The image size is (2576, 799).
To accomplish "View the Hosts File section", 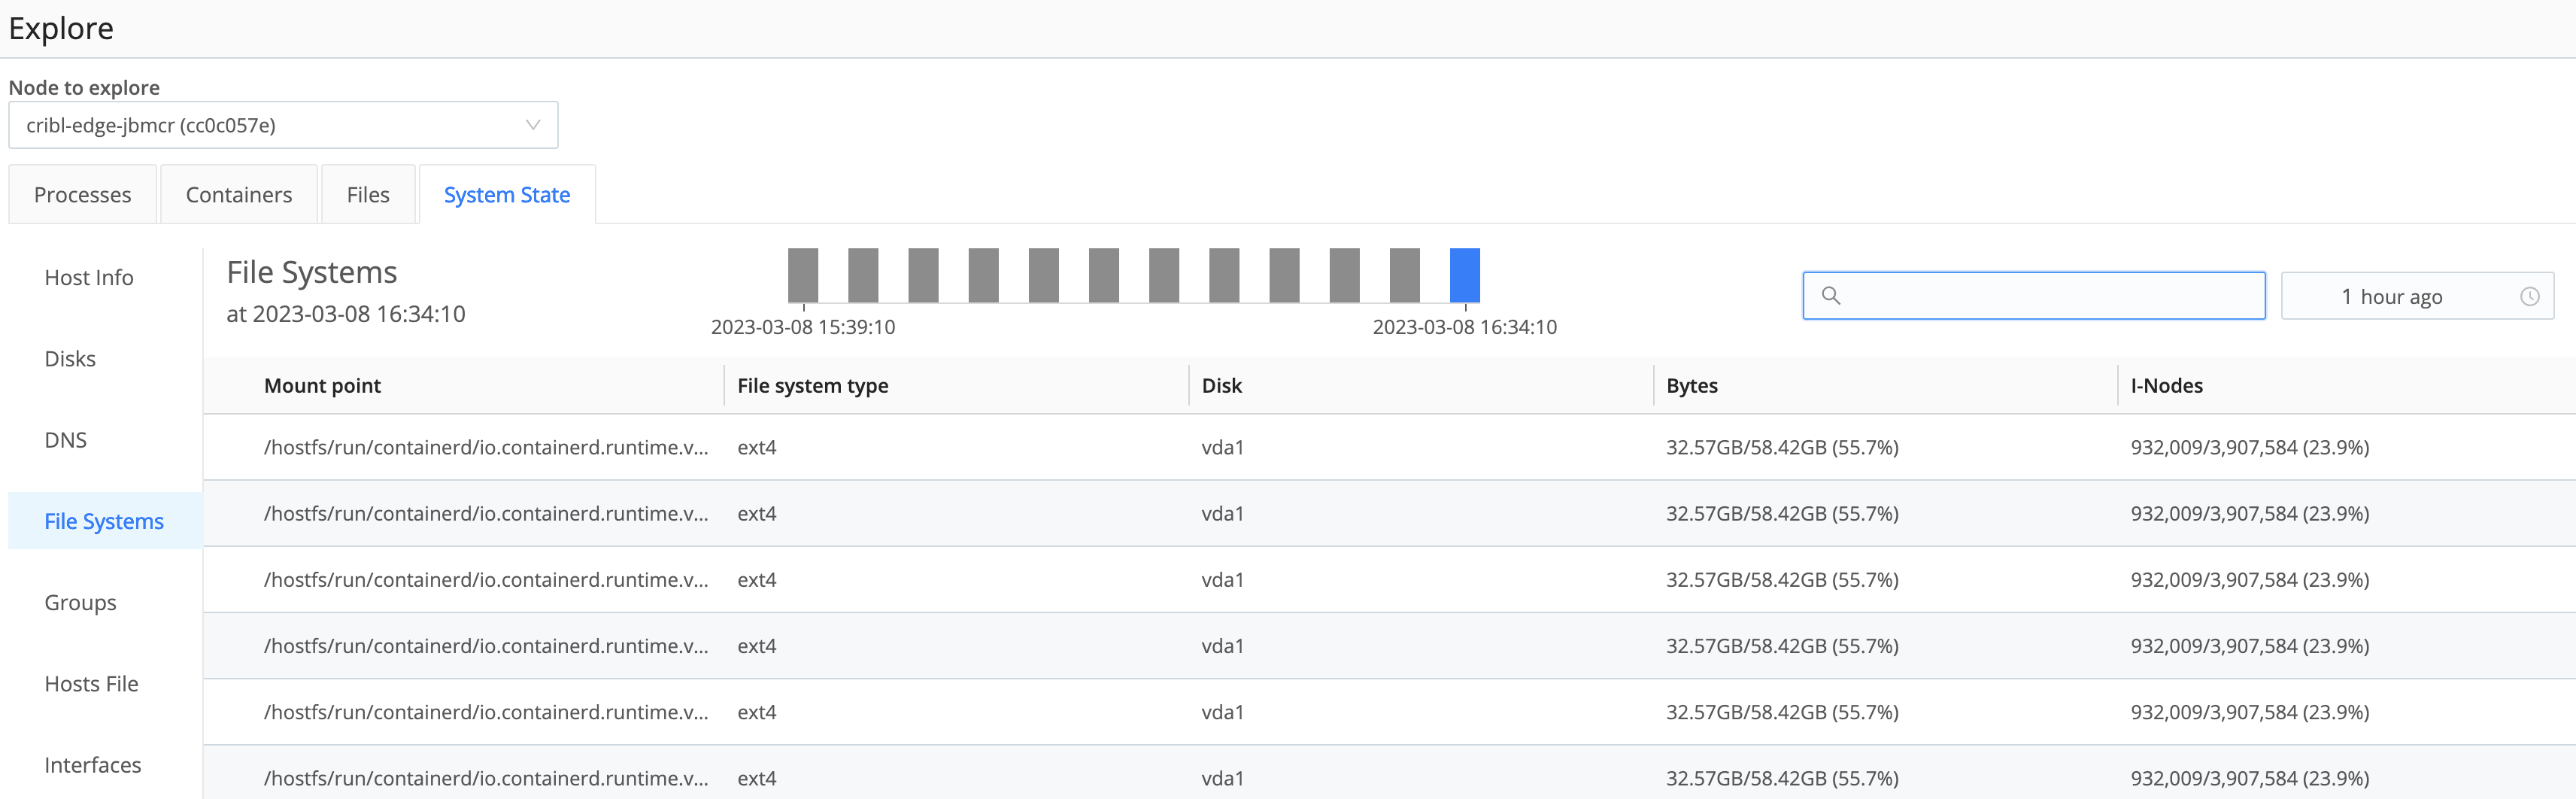I will 90,683.
